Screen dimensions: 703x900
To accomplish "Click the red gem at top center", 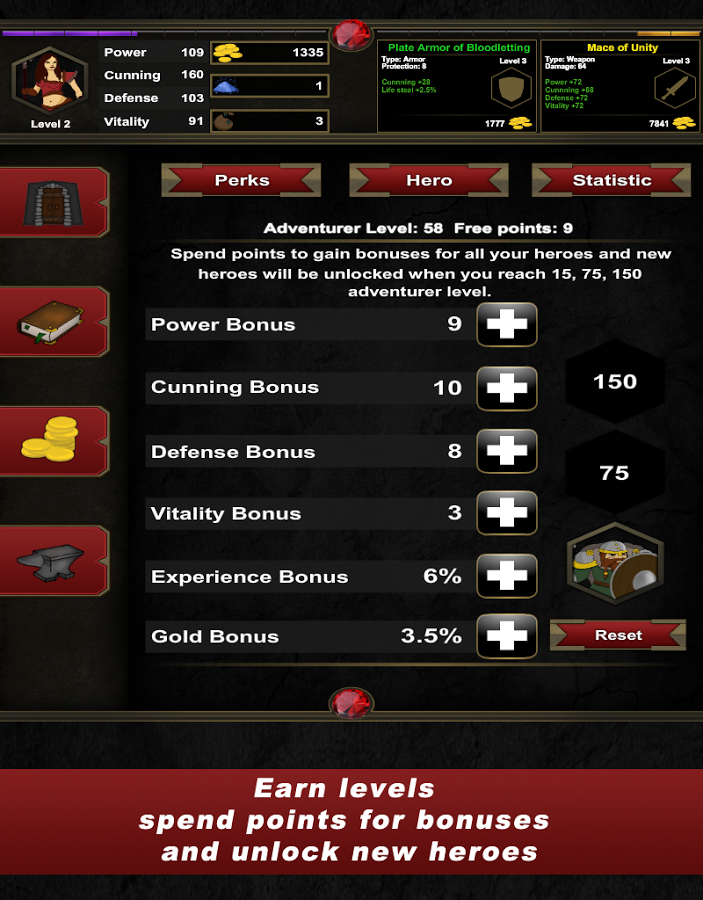I will coord(351,34).
